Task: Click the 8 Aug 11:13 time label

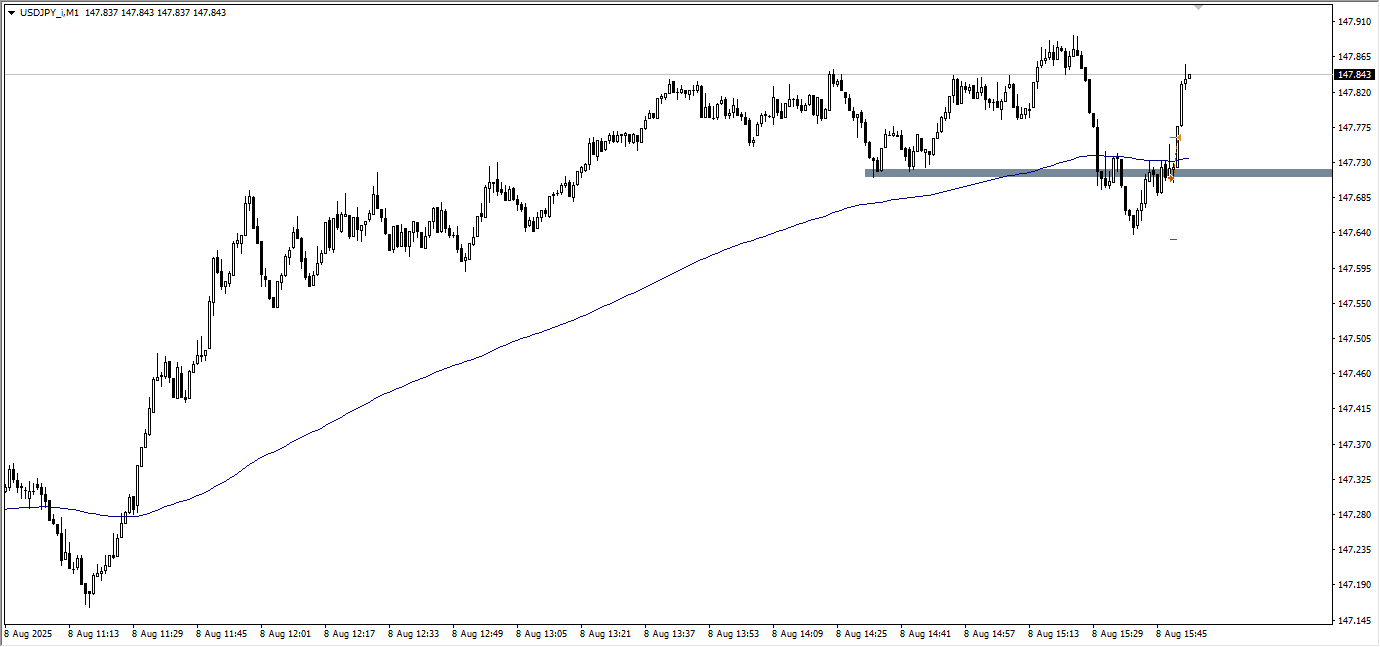Action: (x=93, y=634)
